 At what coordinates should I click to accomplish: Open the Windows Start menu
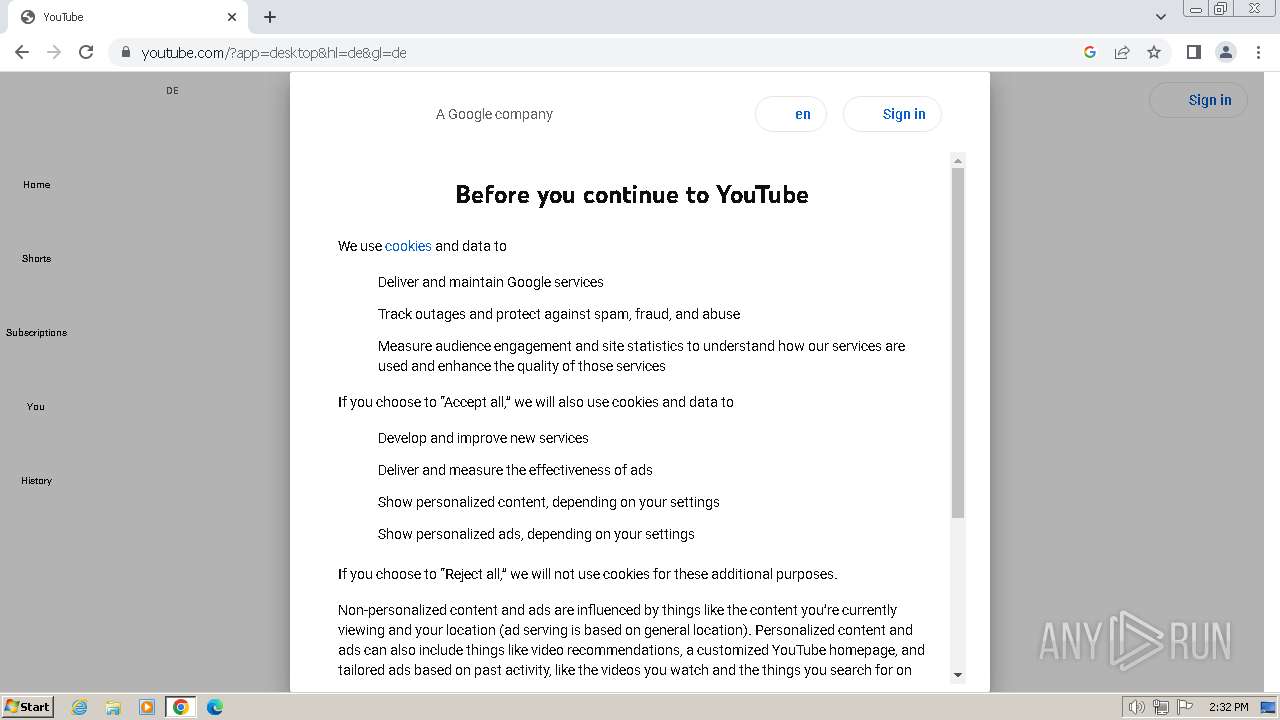(27, 707)
